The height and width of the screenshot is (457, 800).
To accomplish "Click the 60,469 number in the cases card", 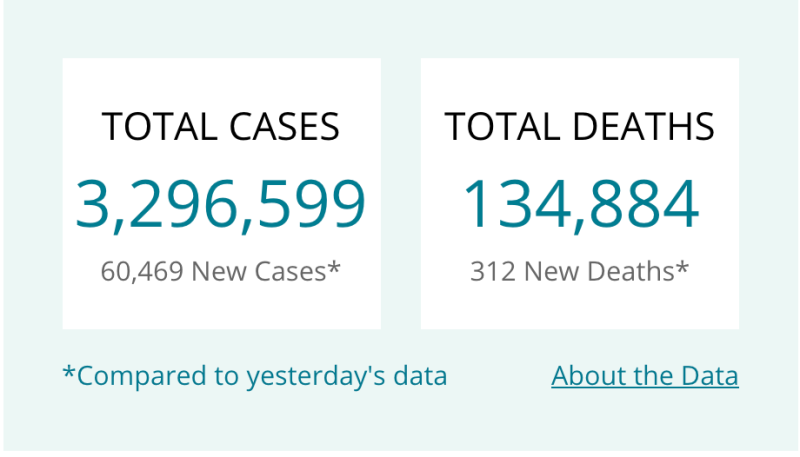I will (142, 271).
